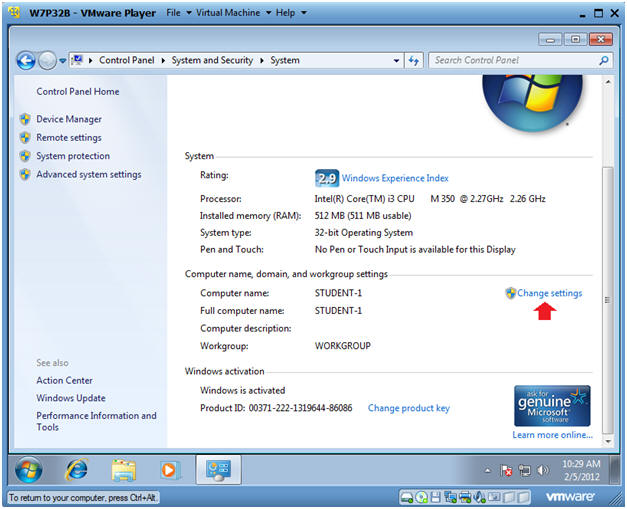Click the address bar refresh button

[413, 61]
